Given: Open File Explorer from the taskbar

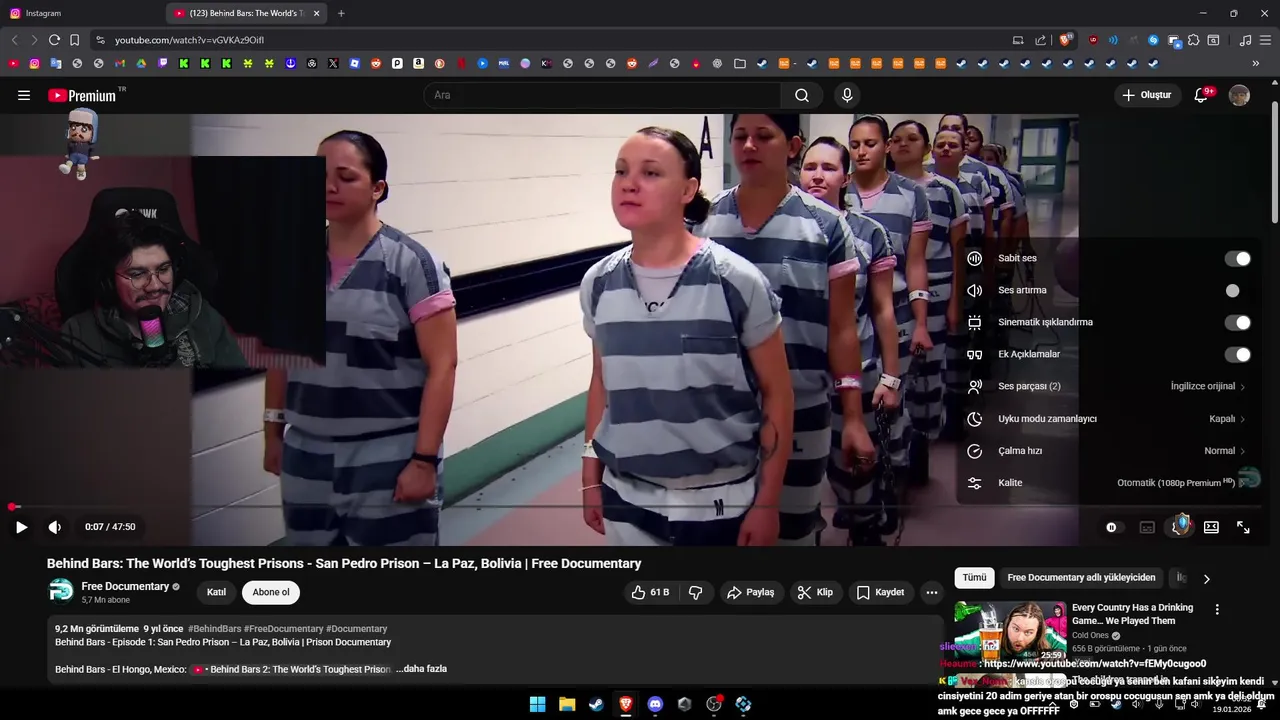Looking at the screenshot, I should (x=567, y=704).
